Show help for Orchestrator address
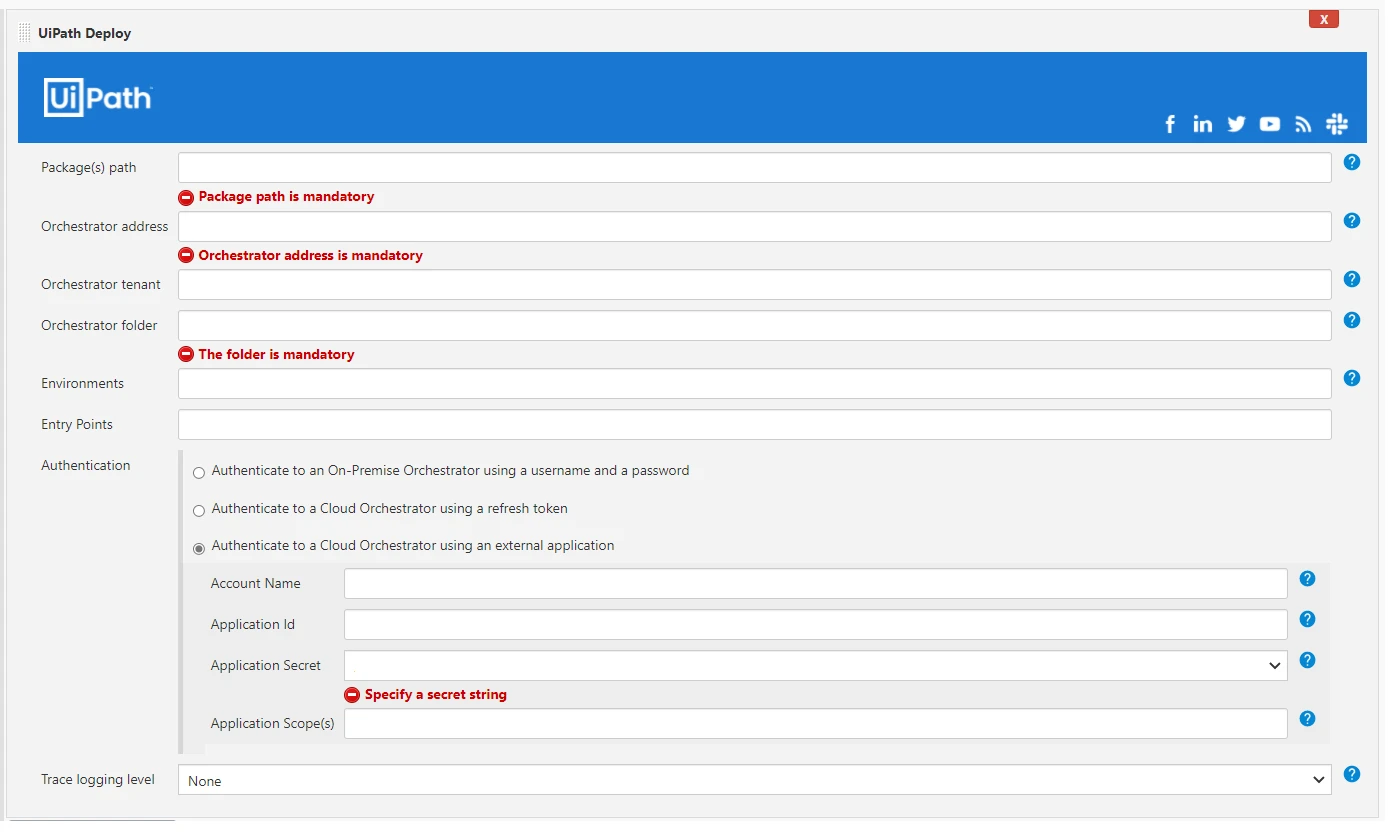 (x=1352, y=221)
